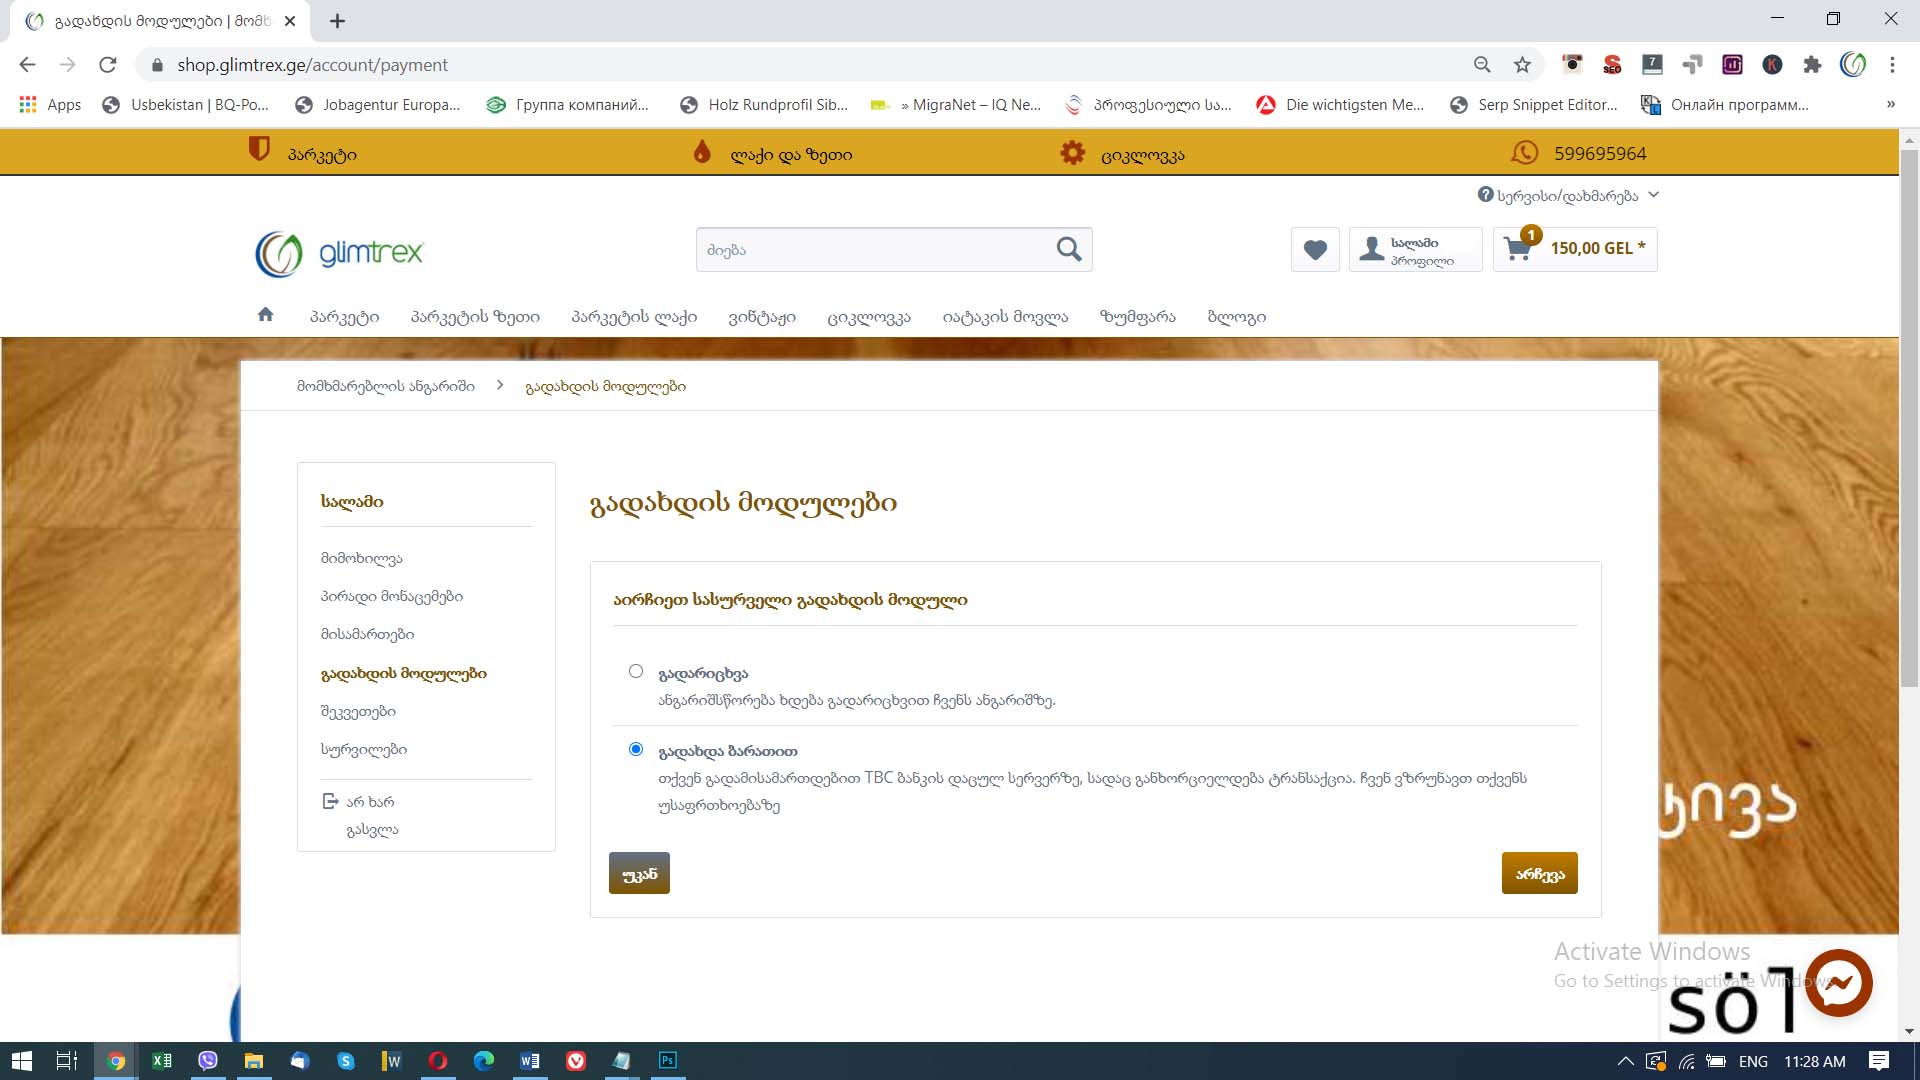Click the phone icon beside 599695964
This screenshot has height=1080, width=1920.
click(1524, 153)
